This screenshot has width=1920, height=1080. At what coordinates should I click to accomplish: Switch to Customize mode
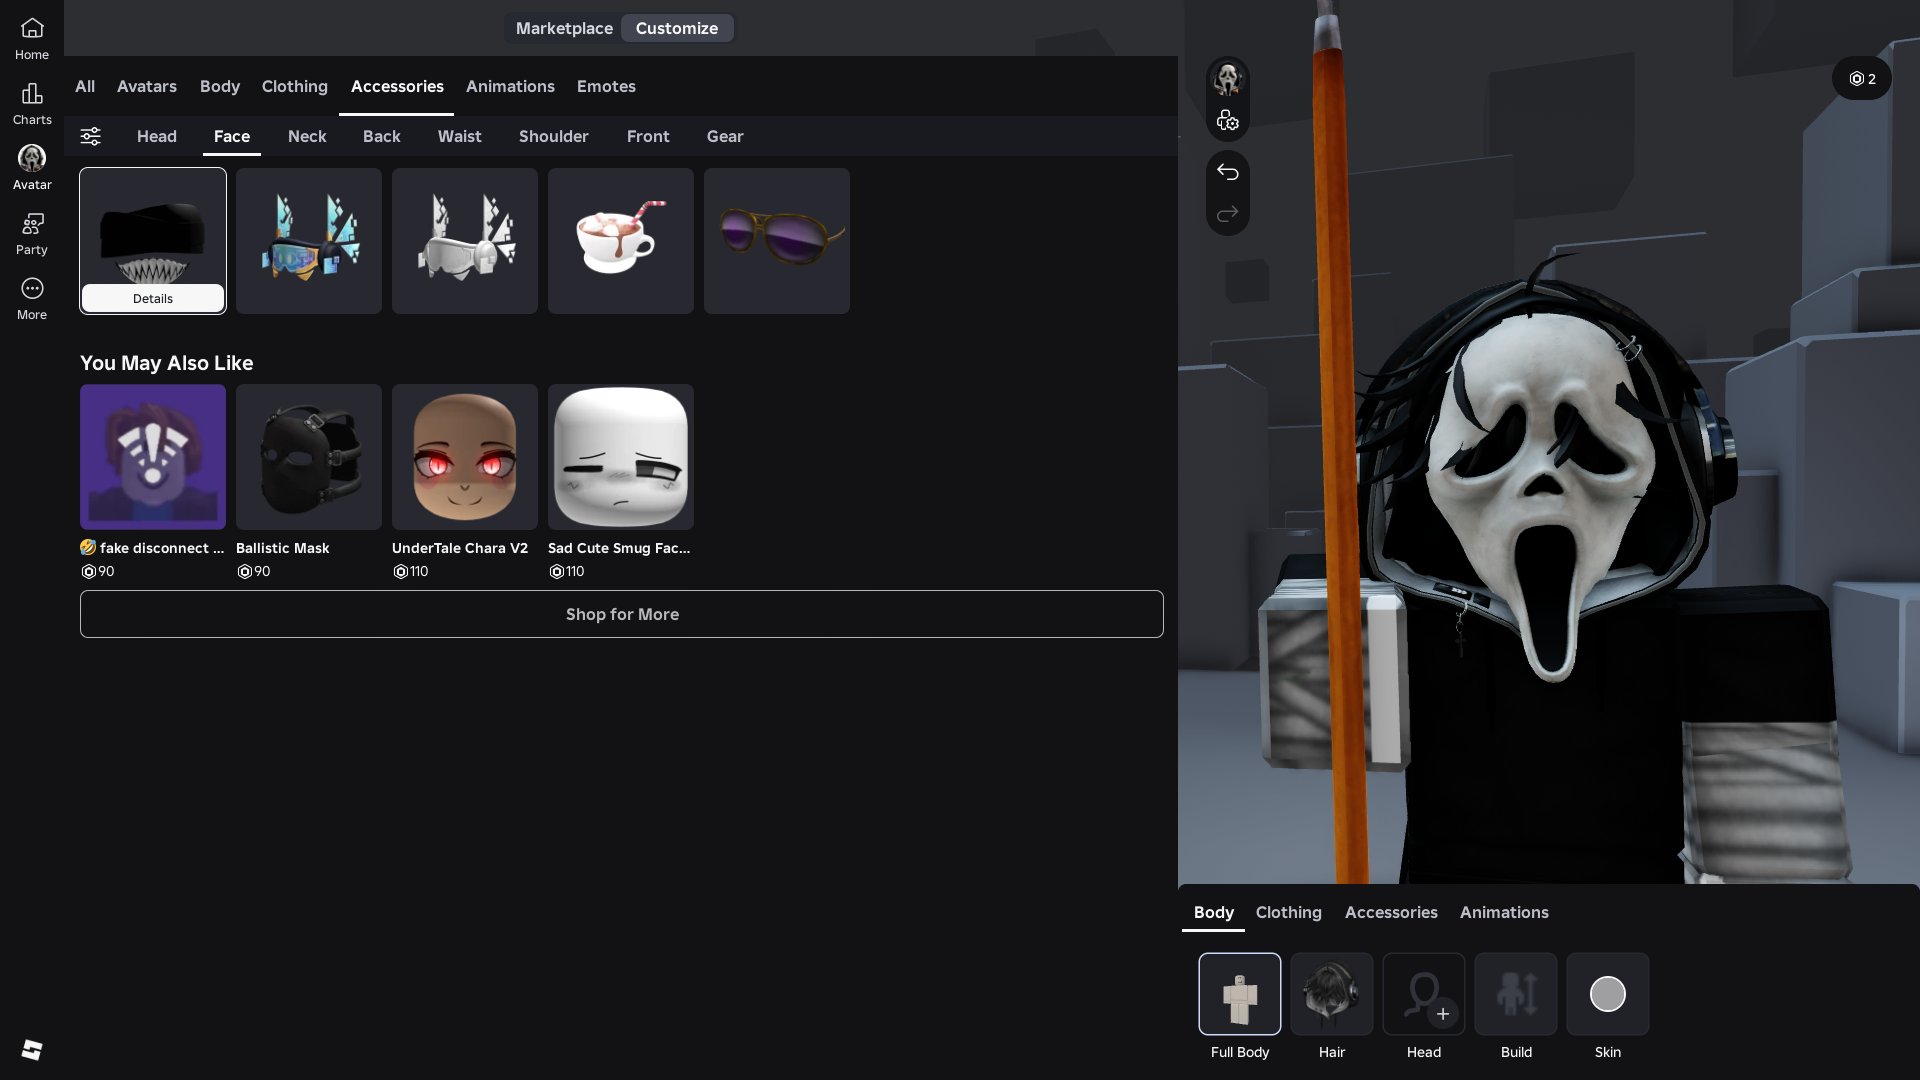coord(677,28)
